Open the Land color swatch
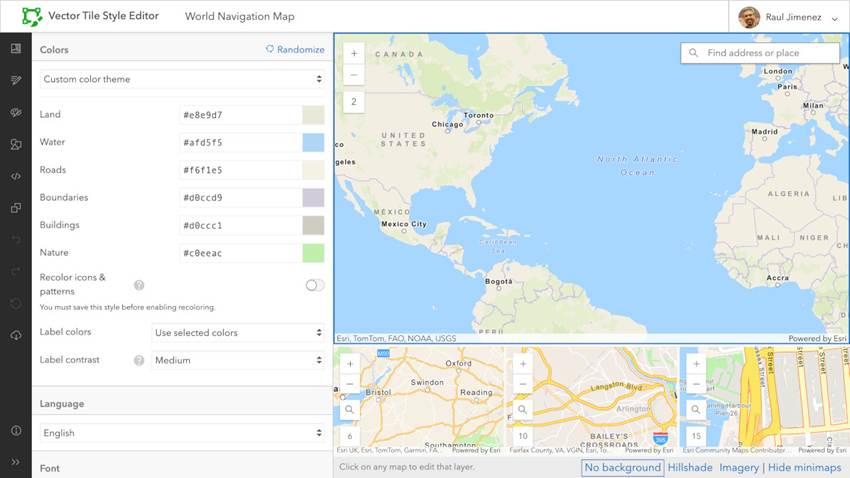 click(x=313, y=115)
